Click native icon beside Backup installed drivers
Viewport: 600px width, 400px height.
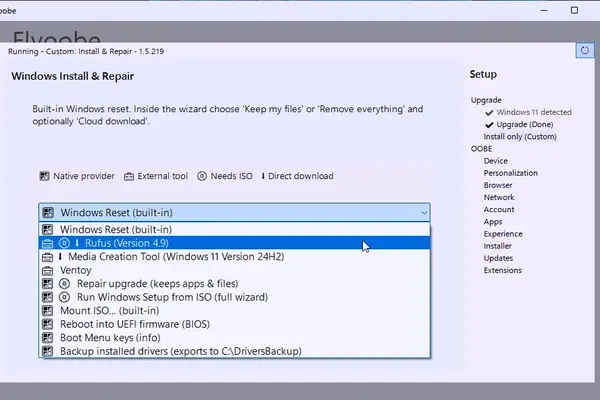47,351
